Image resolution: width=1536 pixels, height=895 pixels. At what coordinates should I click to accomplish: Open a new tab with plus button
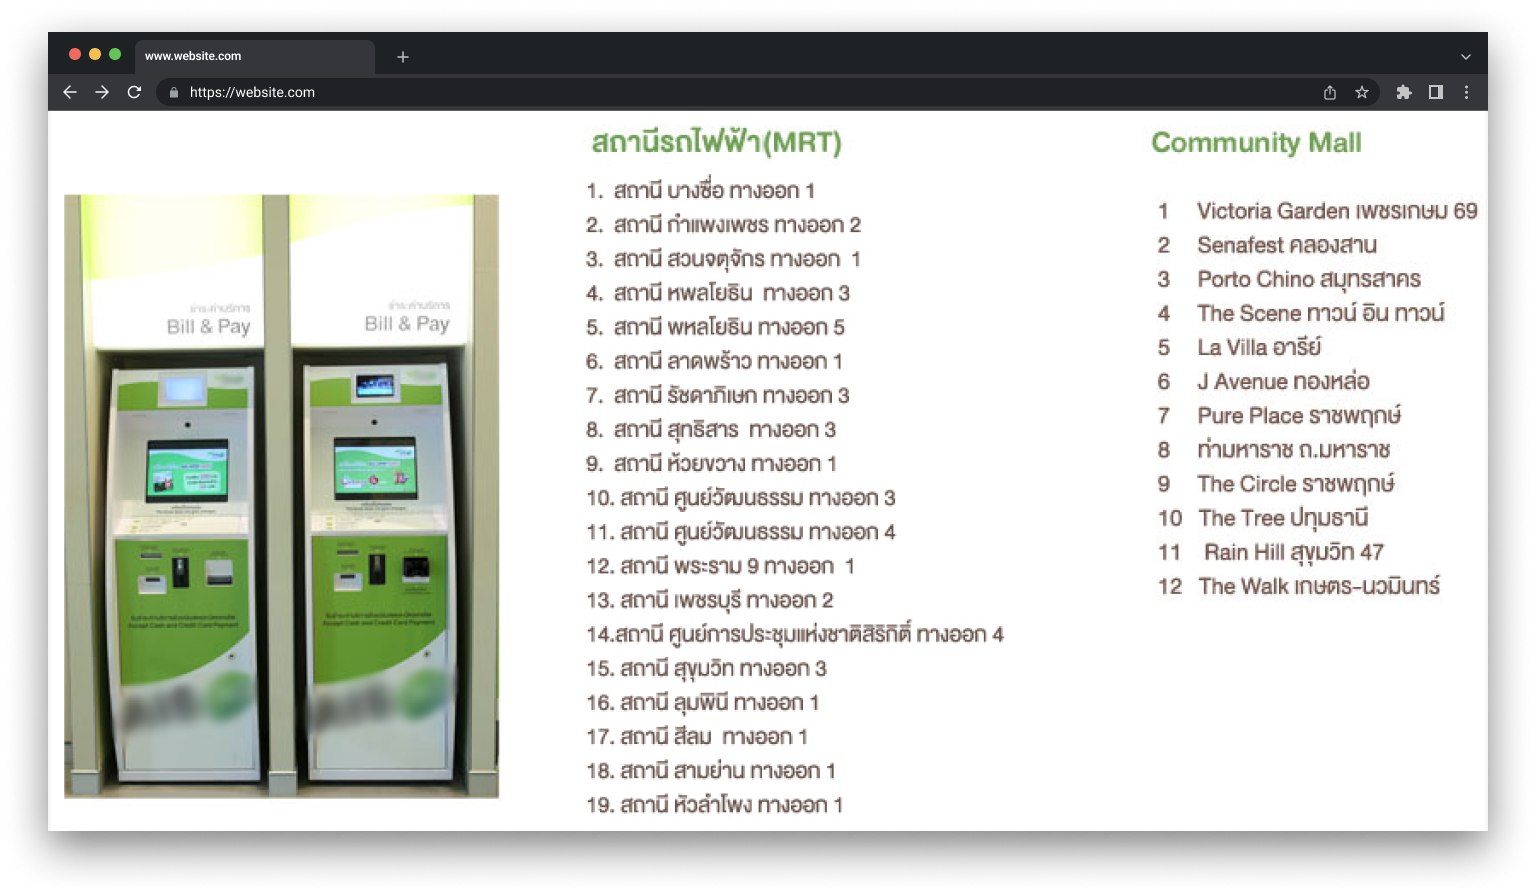[403, 57]
